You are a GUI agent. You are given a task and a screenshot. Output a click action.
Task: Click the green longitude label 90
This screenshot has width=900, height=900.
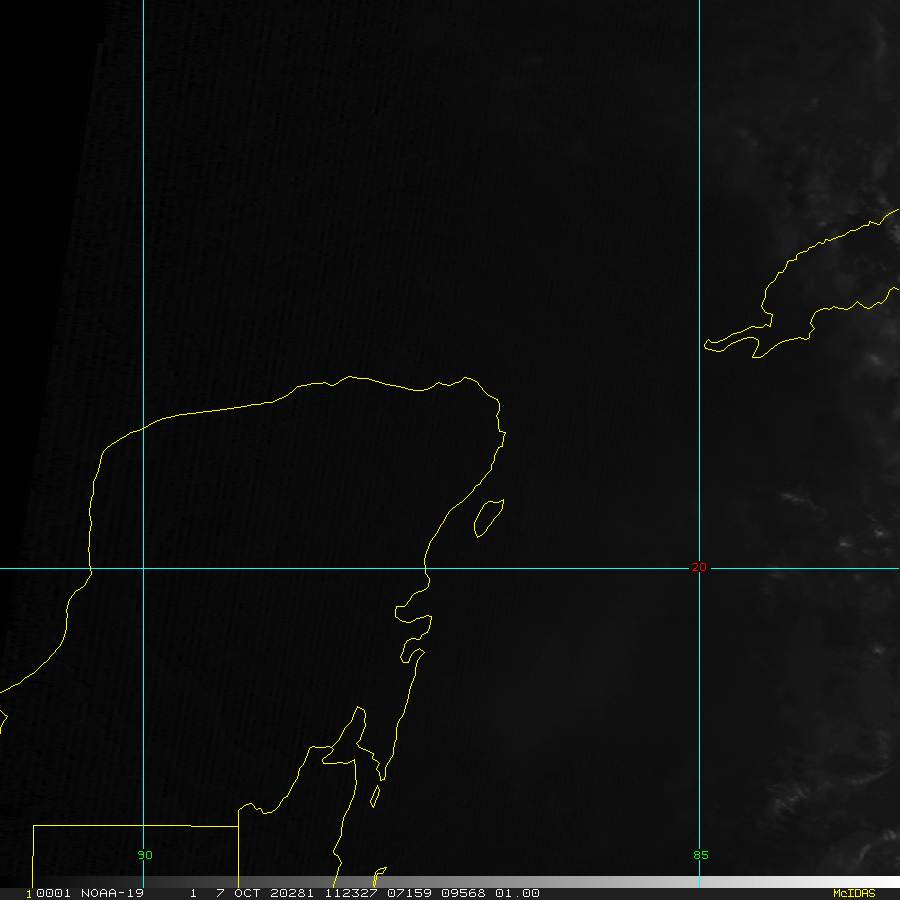pyautogui.click(x=145, y=855)
